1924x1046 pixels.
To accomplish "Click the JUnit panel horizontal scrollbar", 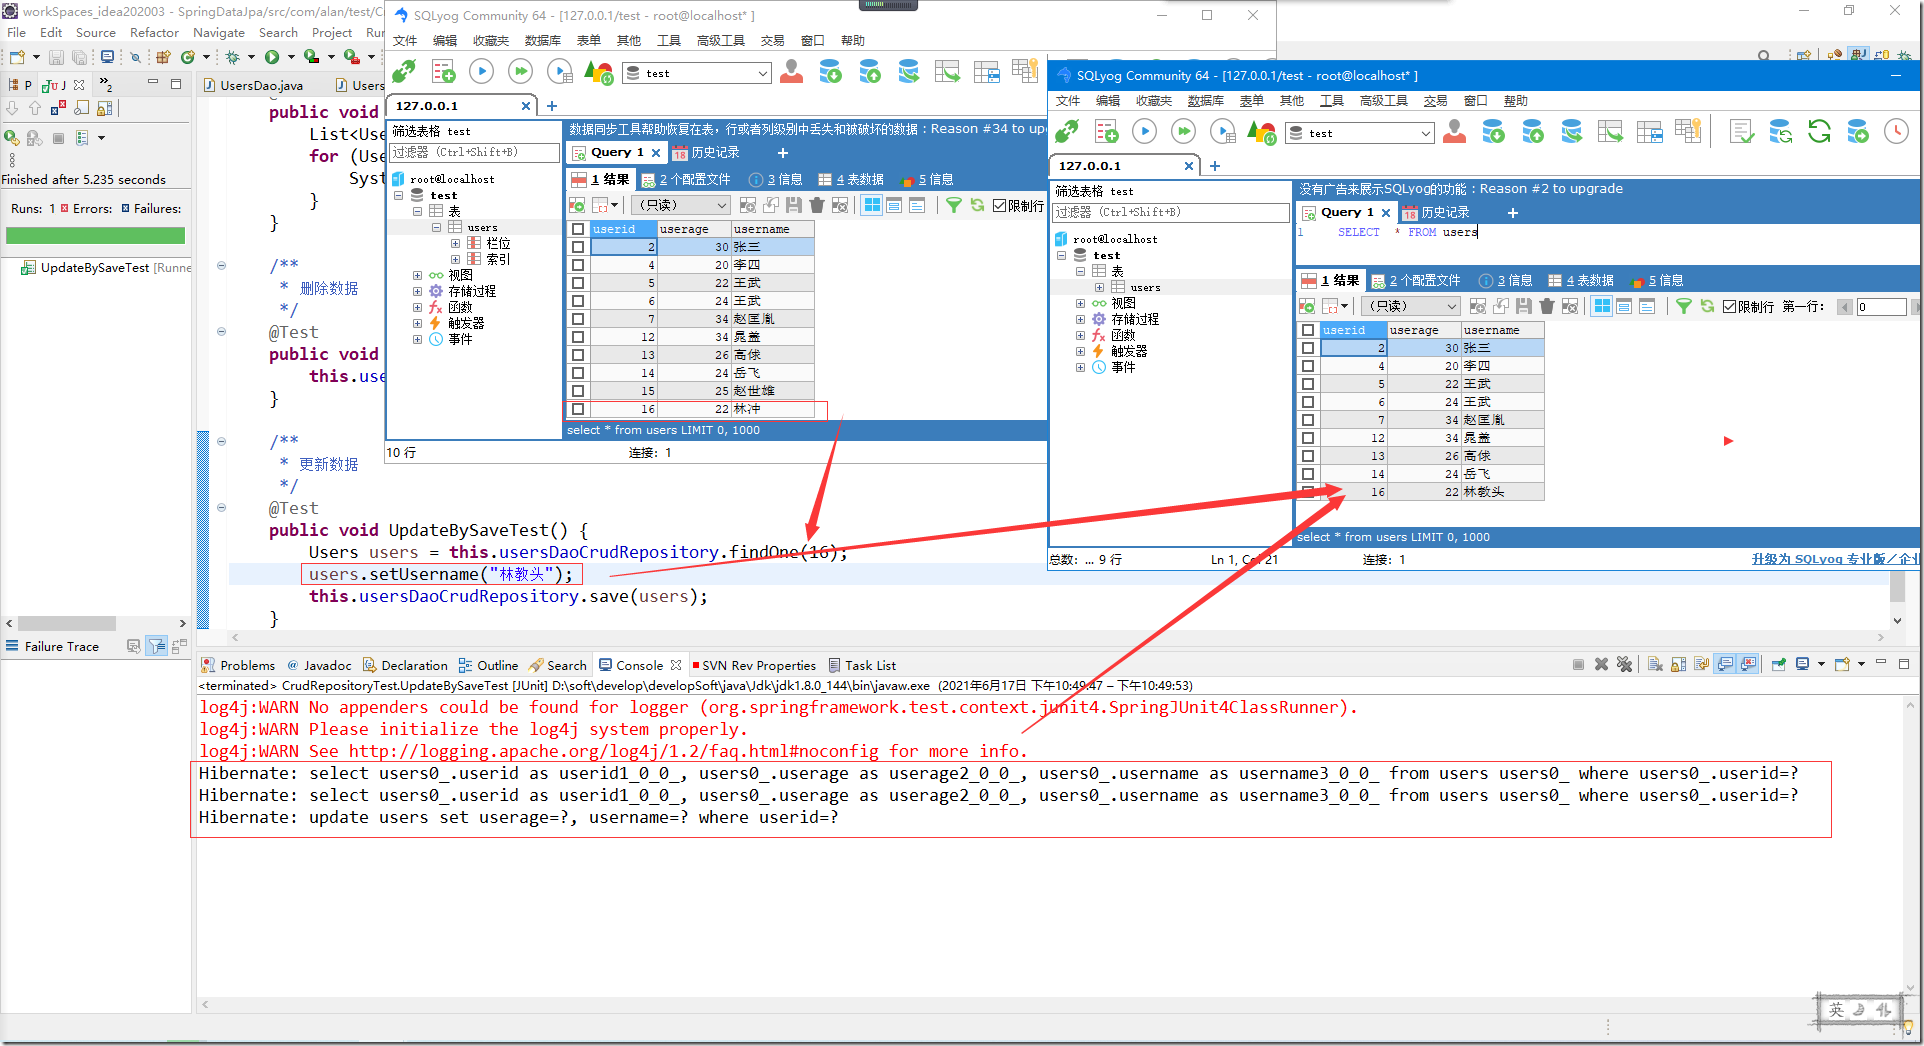I will pos(95,623).
